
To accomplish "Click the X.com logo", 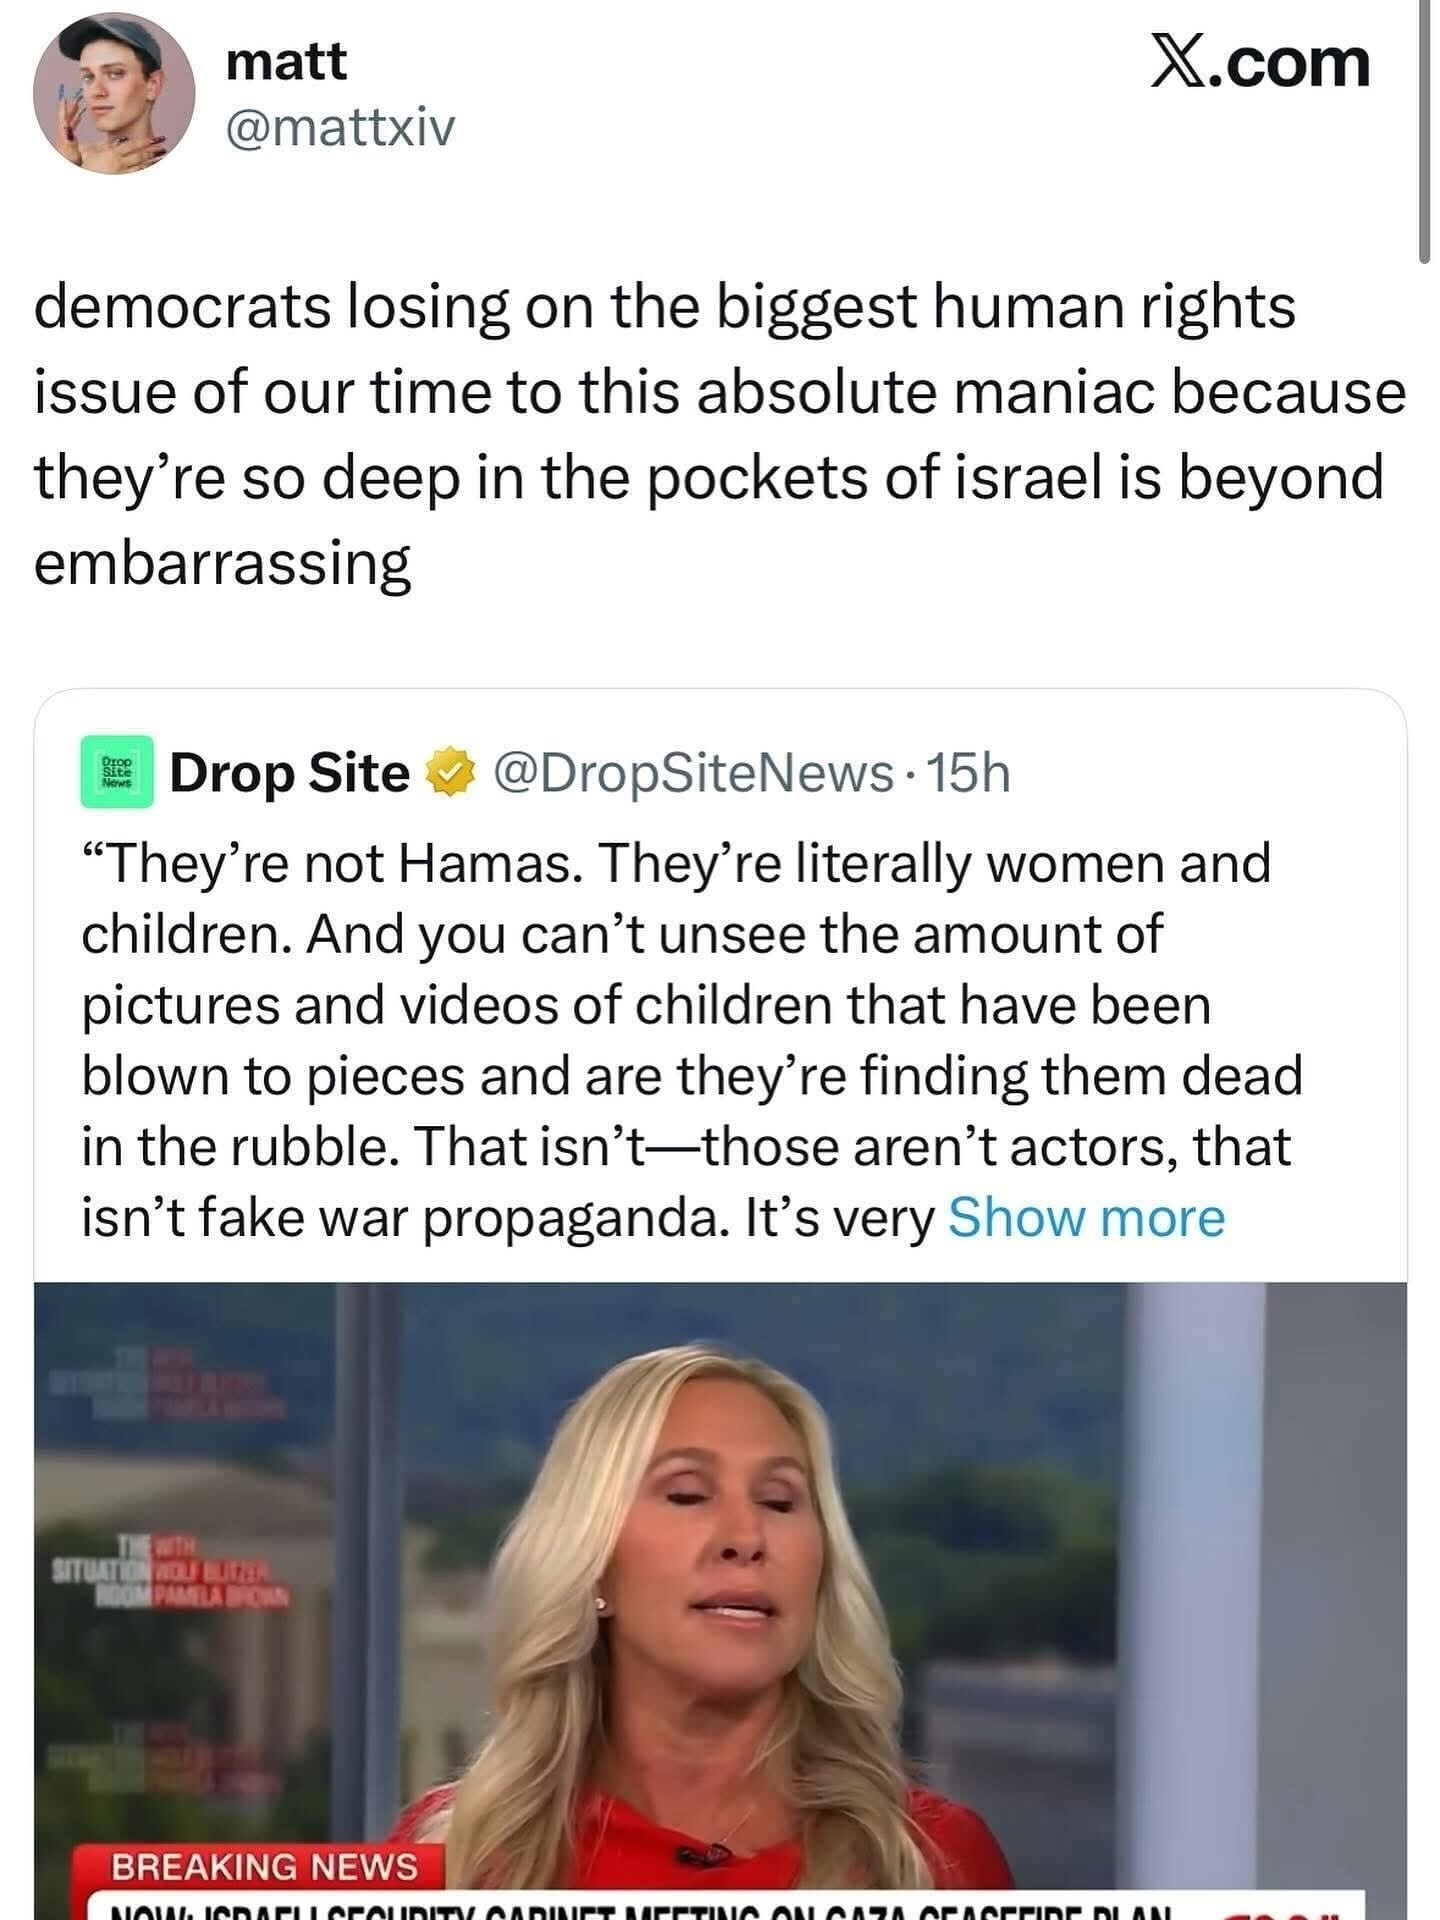I will pos(1259,64).
